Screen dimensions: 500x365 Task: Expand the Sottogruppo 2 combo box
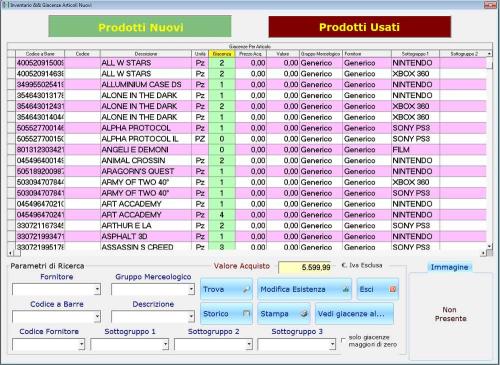[x=249, y=344]
